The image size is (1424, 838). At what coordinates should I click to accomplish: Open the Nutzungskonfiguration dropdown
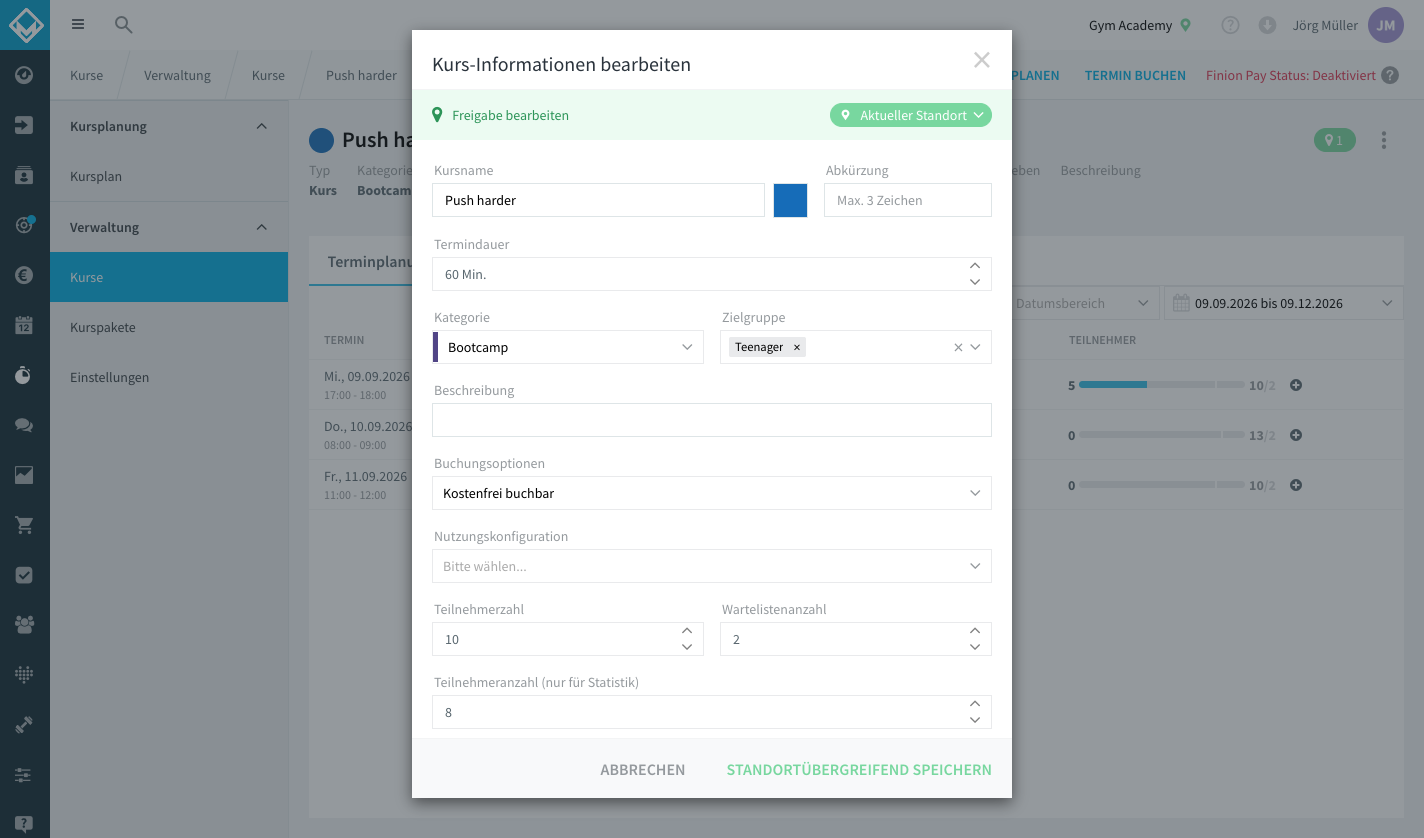[x=712, y=566]
